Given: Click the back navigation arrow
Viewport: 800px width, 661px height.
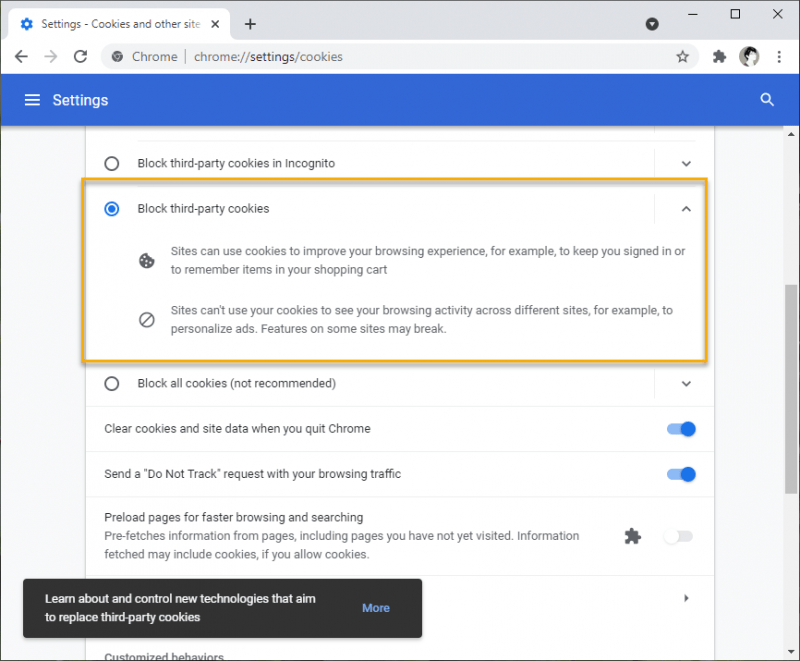Looking at the screenshot, I should [x=20, y=57].
